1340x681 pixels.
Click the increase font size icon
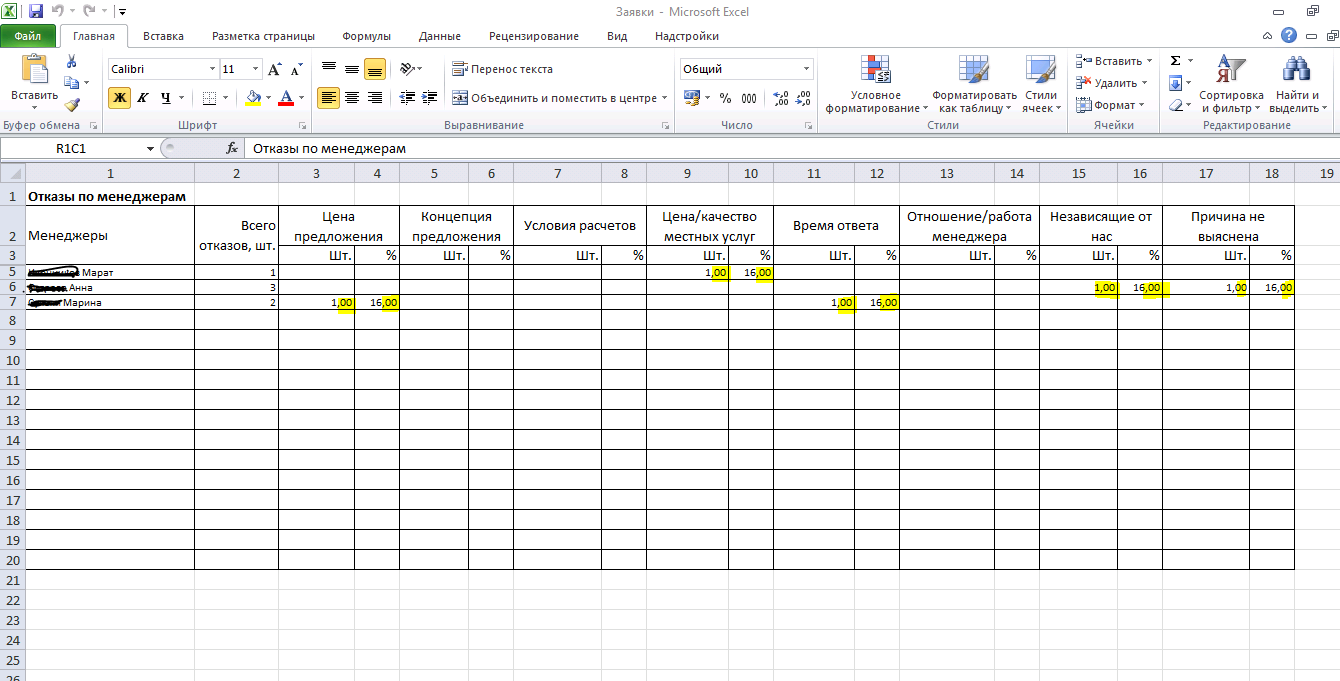pos(274,70)
